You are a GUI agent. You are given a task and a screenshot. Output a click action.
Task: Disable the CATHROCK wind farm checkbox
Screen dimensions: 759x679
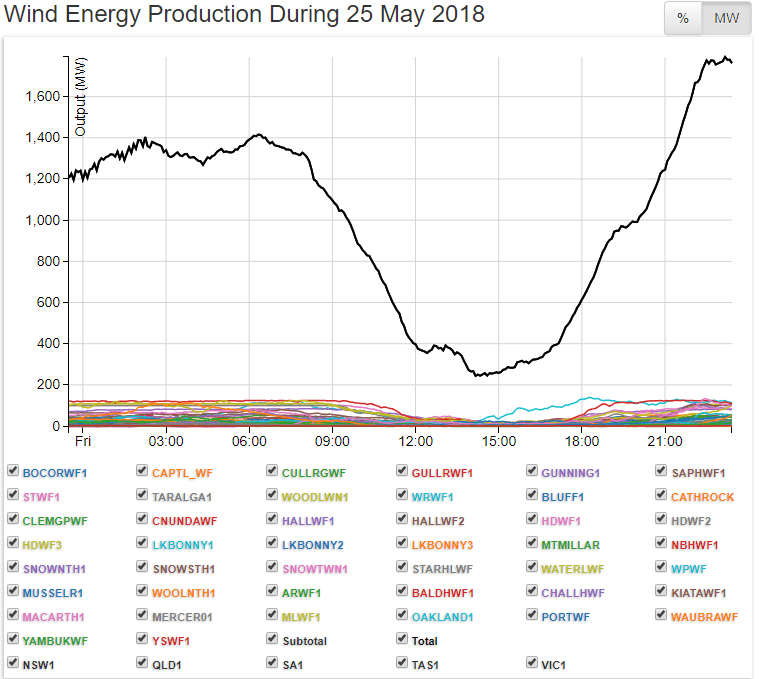[x=662, y=496]
